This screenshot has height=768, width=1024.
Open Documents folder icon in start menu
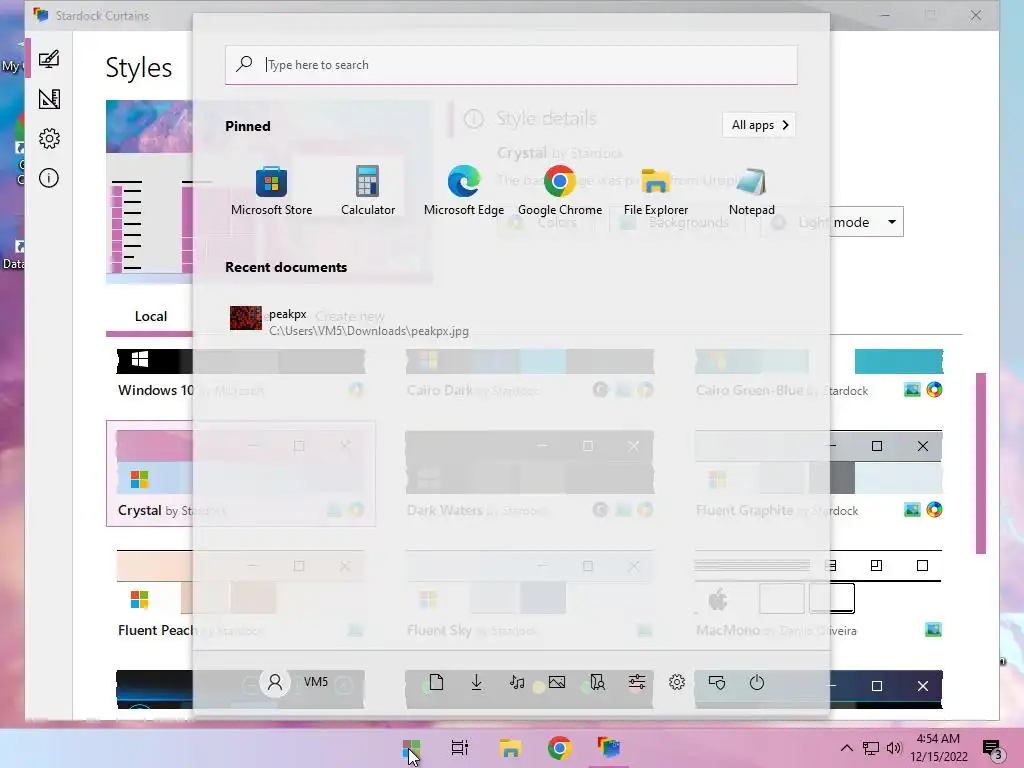tap(436, 682)
